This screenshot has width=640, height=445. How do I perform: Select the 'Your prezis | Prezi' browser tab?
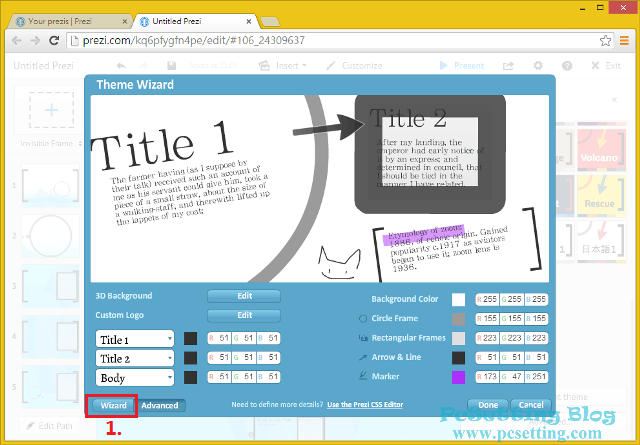pos(65,18)
